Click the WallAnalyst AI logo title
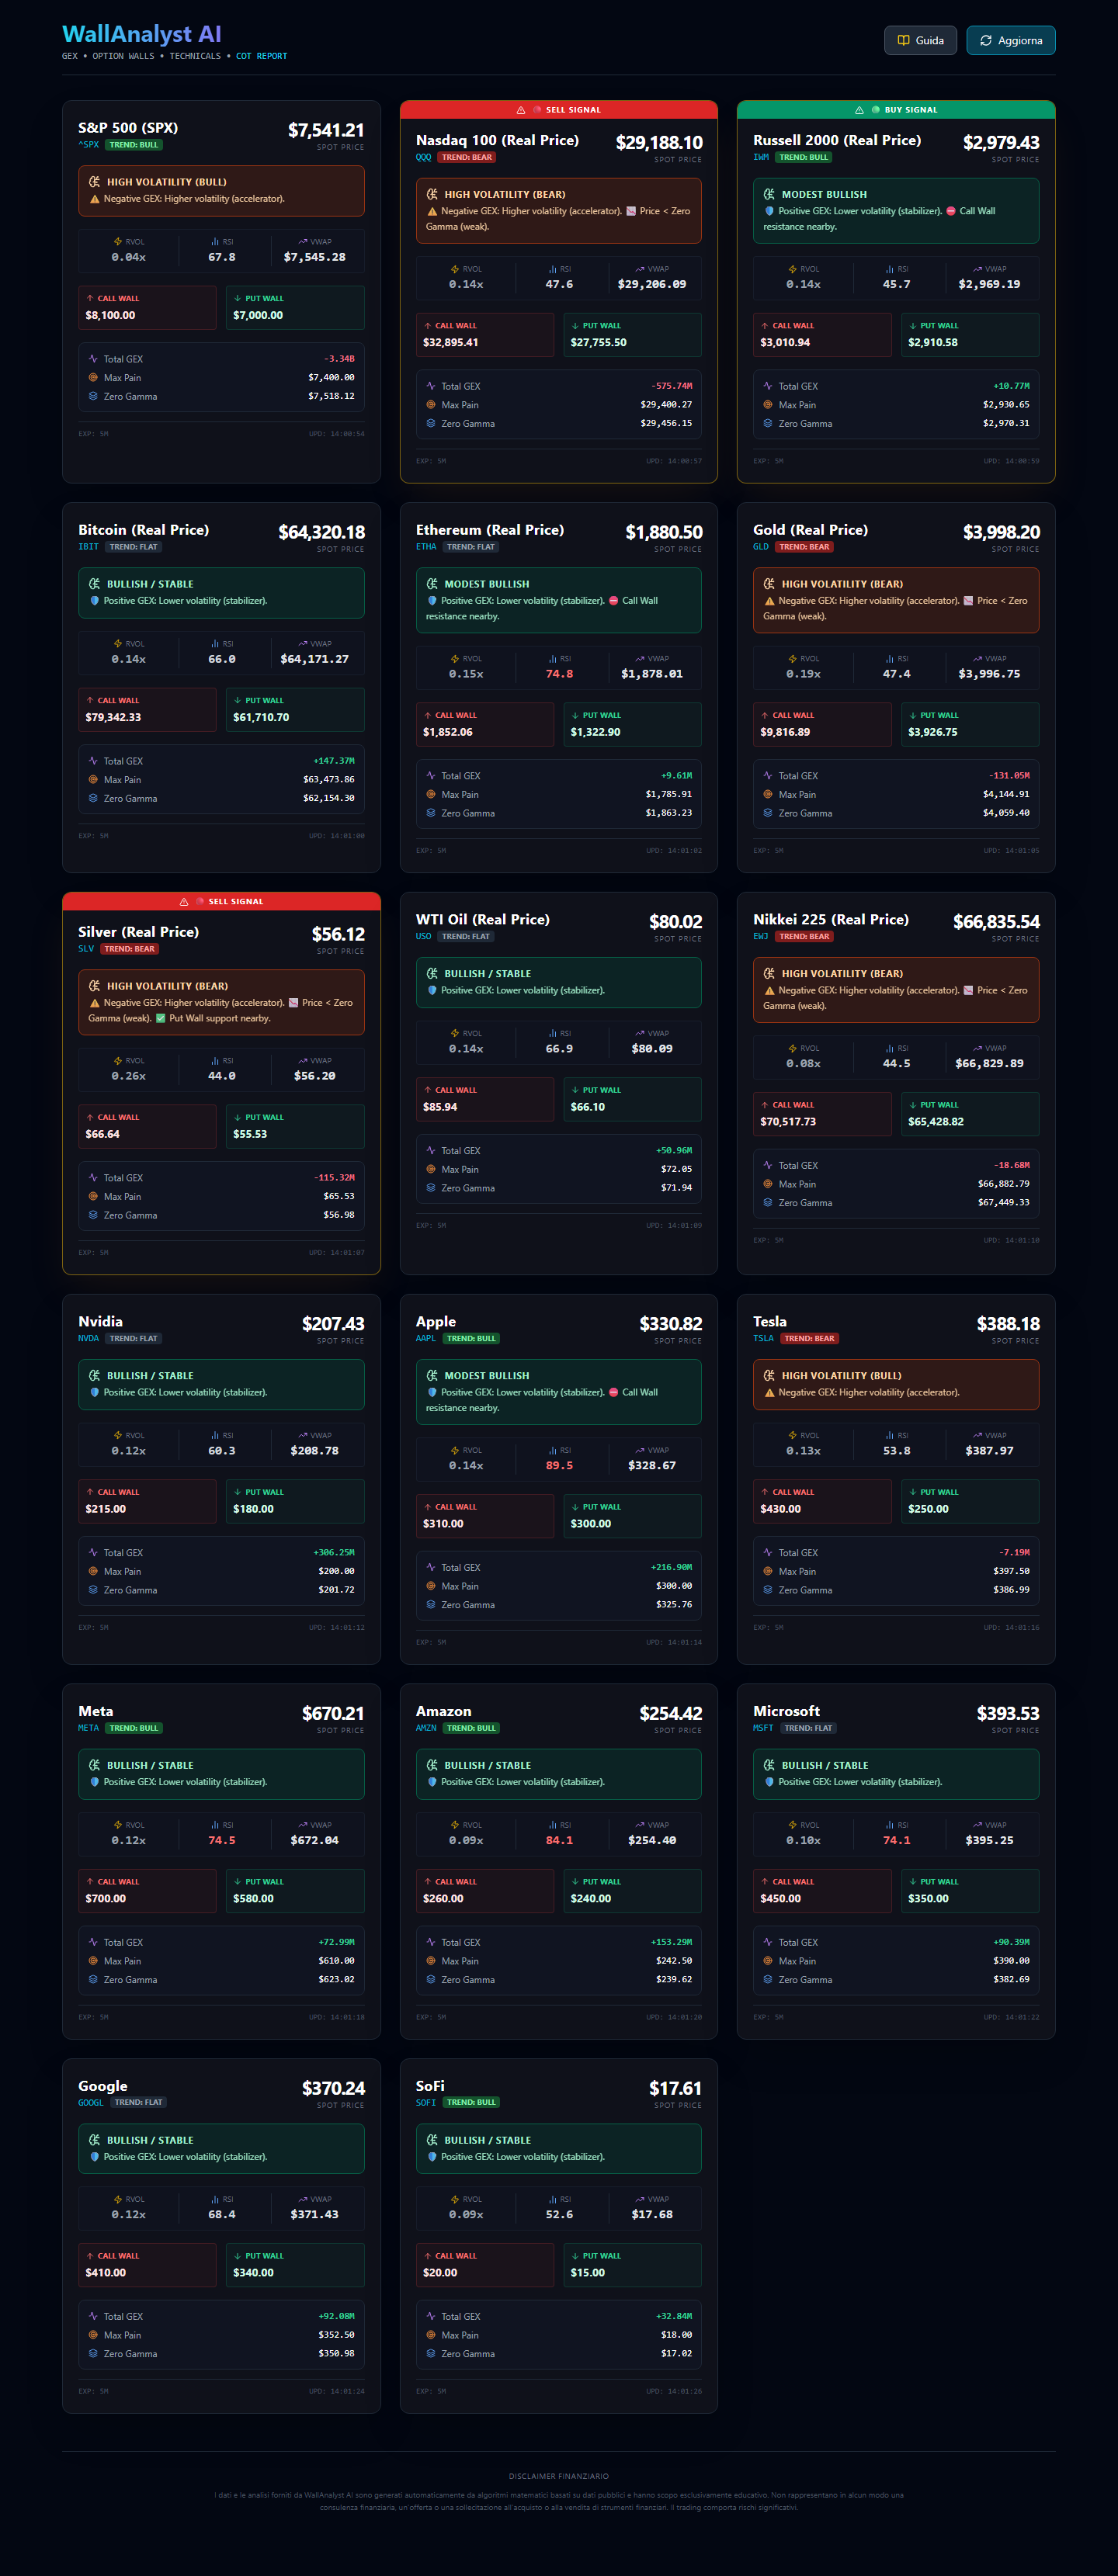Screen dimensions: 1118x2576 click(x=142, y=34)
